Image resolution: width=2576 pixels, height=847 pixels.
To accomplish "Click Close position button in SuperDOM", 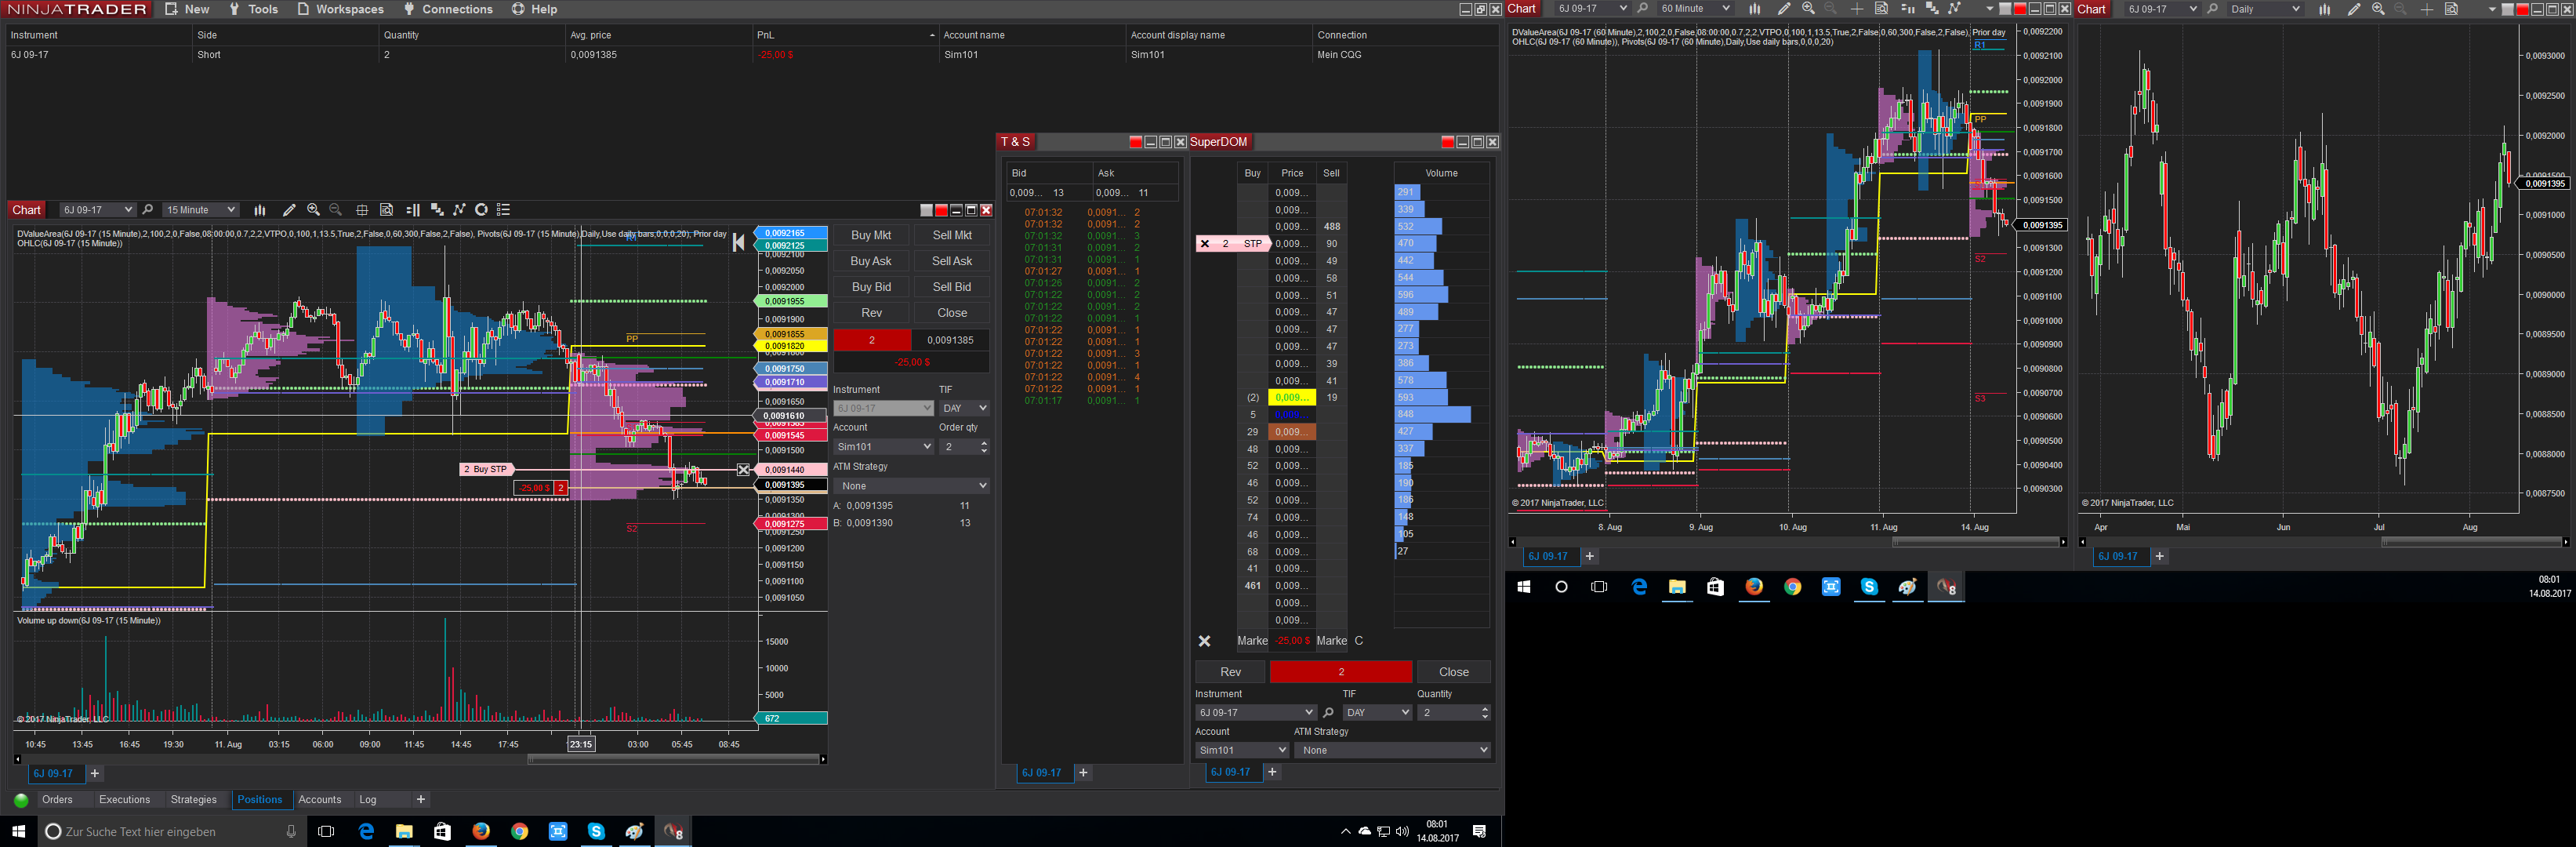I will click(x=1454, y=672).
